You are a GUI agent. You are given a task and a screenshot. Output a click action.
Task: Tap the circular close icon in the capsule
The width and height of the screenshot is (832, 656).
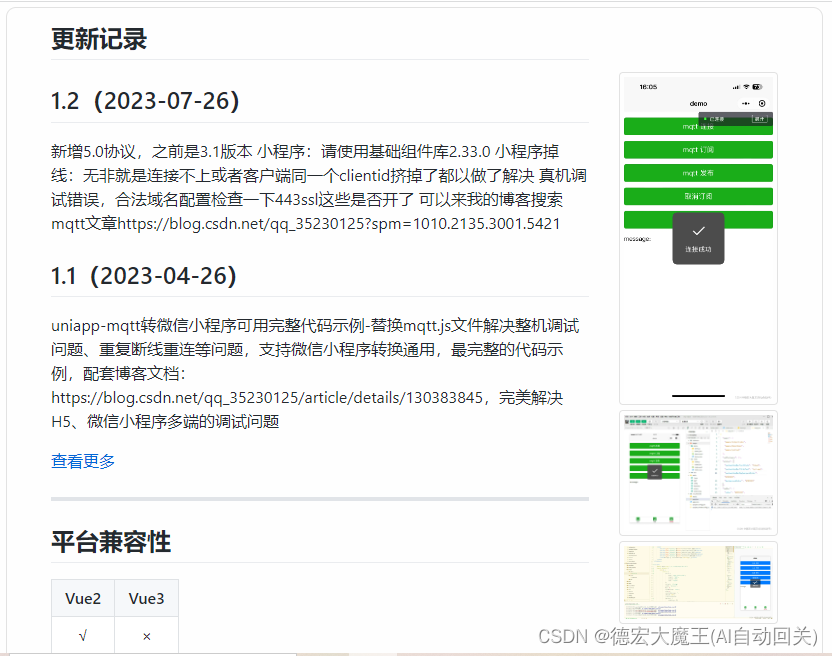(761, 103)
